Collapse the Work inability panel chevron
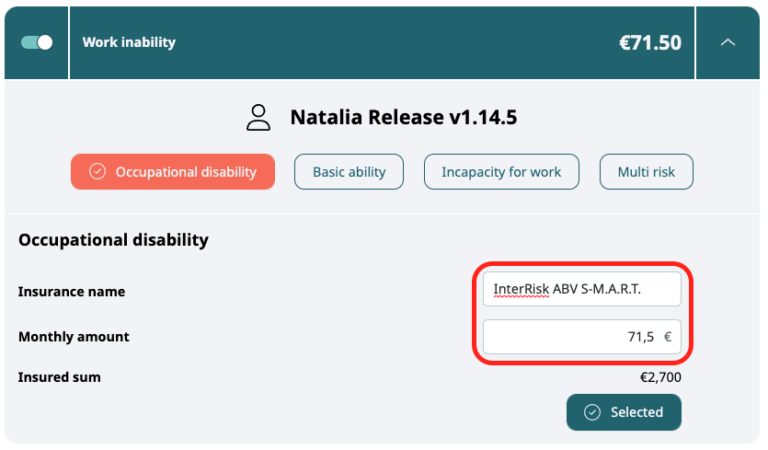This screenshot has height=450, width=768. click(728, 43)
